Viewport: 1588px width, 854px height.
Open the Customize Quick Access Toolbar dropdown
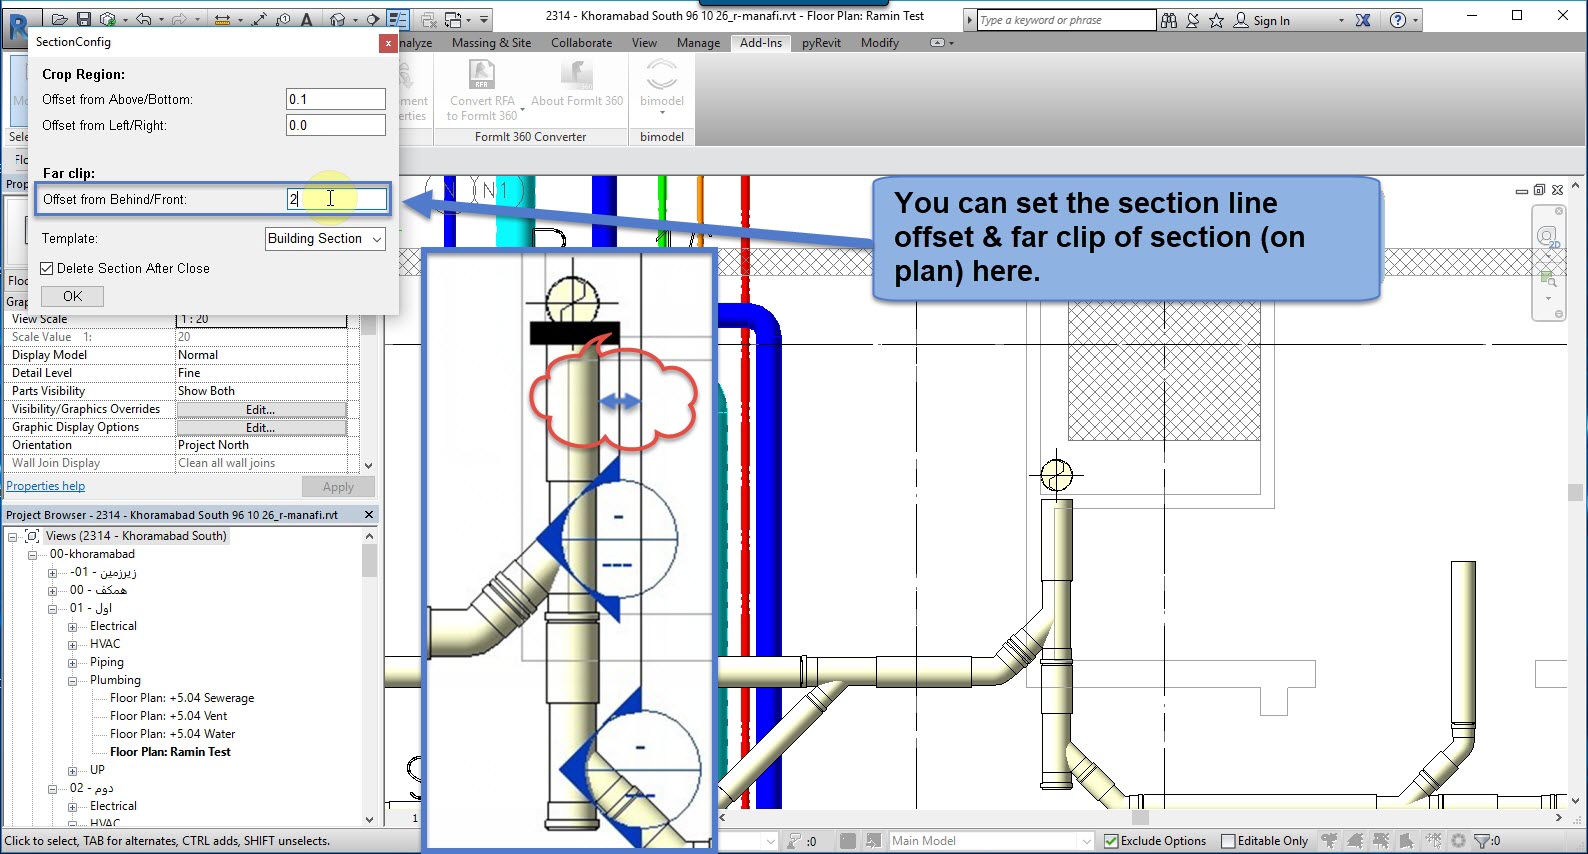tap(484, 19)
